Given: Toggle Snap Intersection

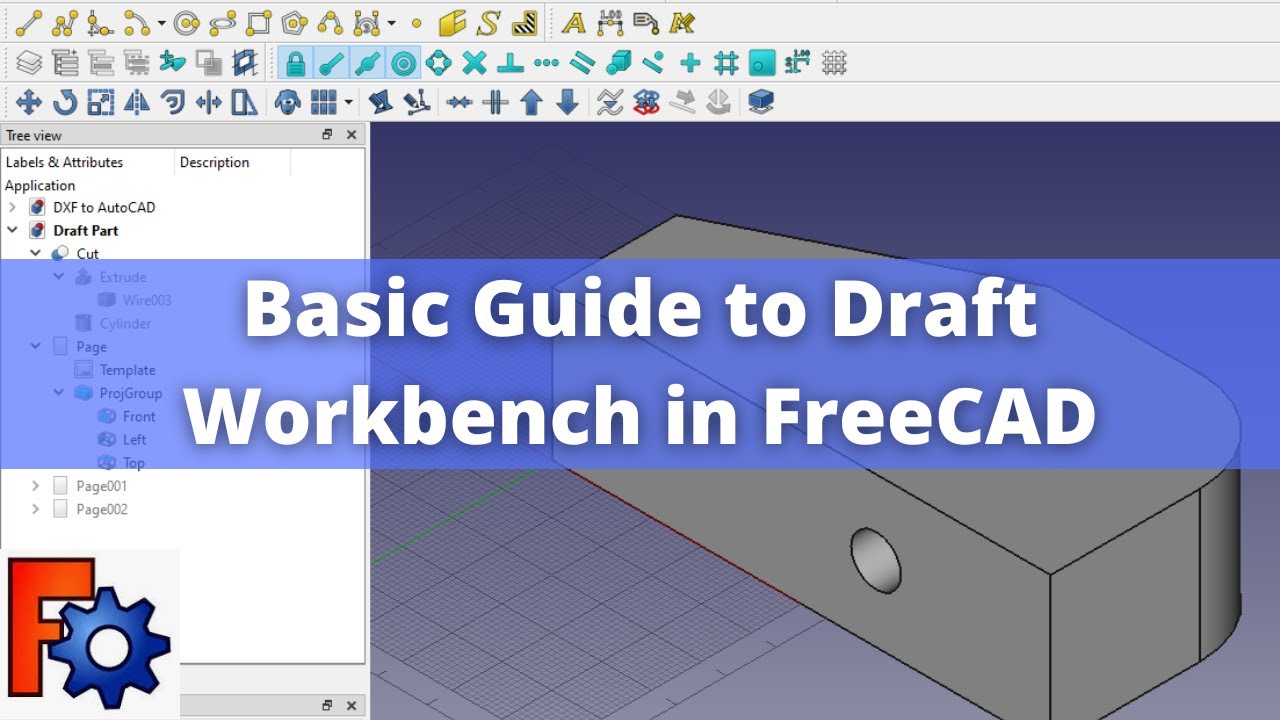Looking at the screenshot, I should click(x=474, y=63).
